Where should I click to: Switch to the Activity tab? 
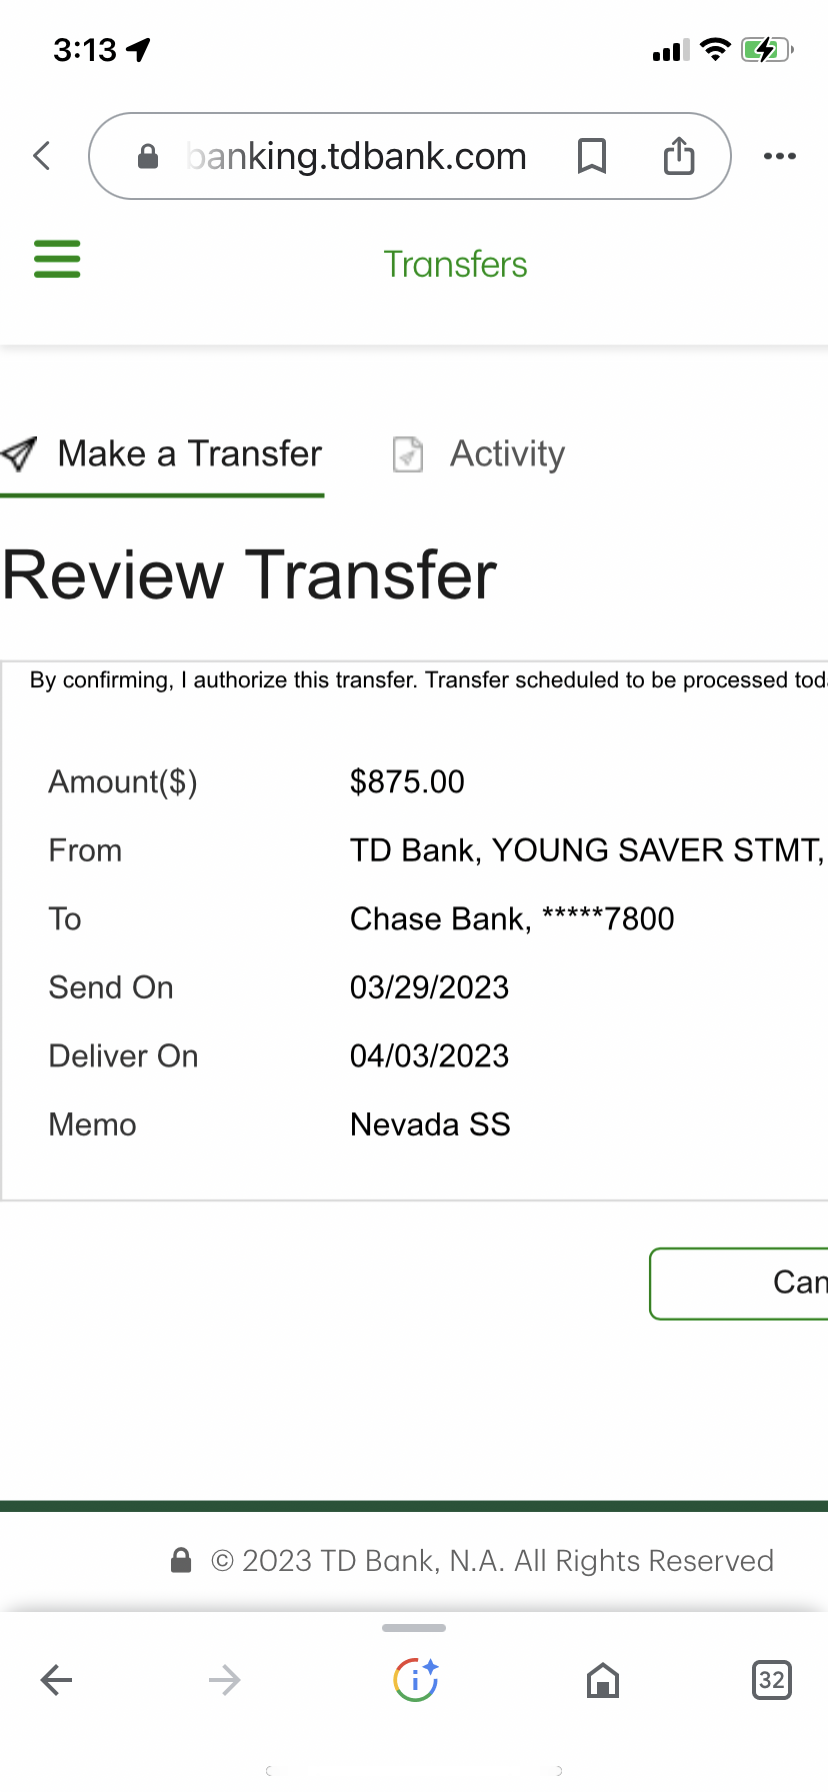tap(507, 454)
